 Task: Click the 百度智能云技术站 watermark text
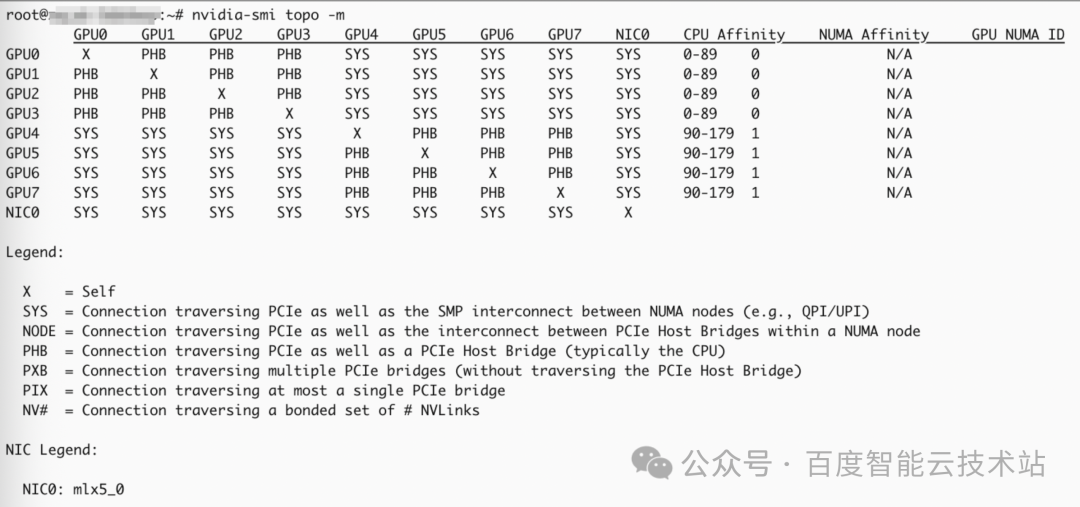click(926, 464)
